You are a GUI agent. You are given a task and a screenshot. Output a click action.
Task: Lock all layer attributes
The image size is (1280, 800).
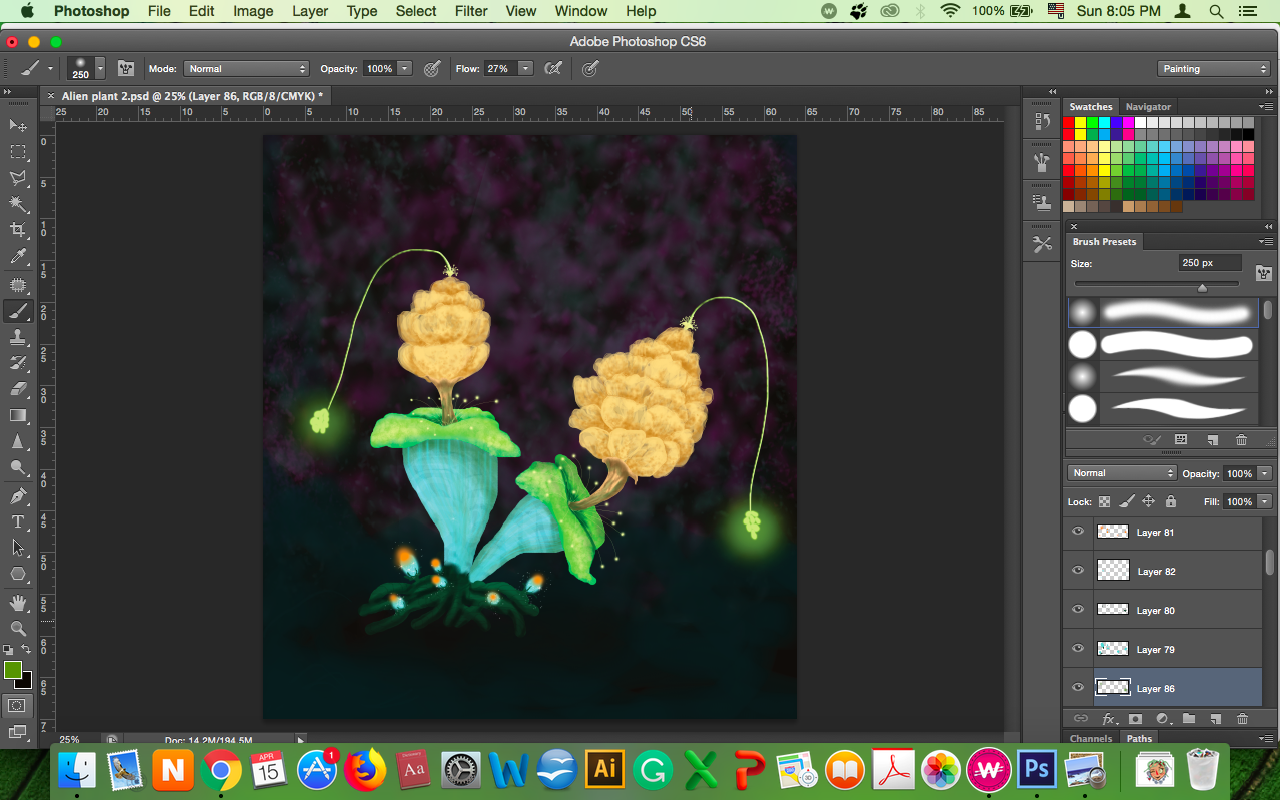pyautogui.click(x=1171, y=501)
